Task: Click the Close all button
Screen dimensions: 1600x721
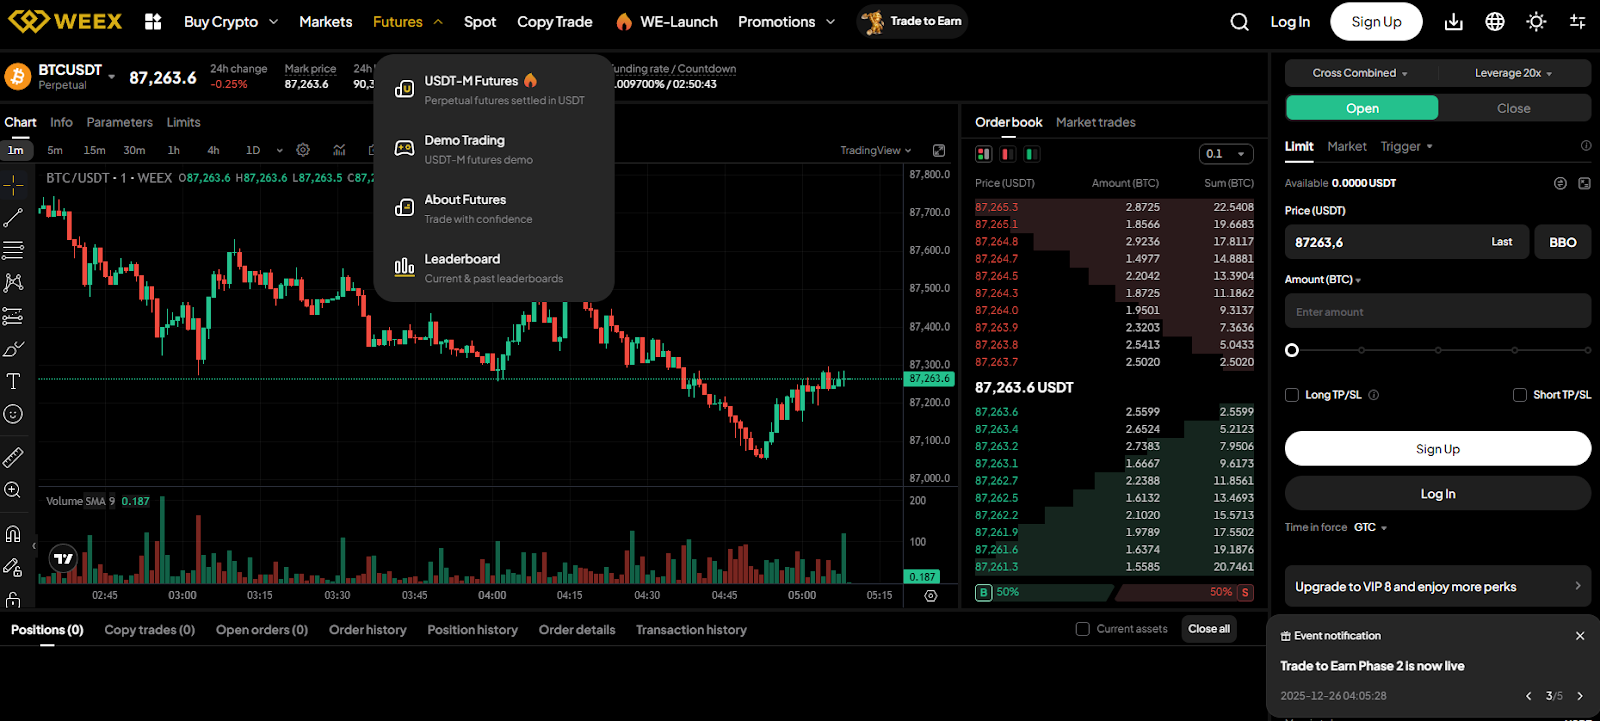Action: click(x=1209, y=629)
